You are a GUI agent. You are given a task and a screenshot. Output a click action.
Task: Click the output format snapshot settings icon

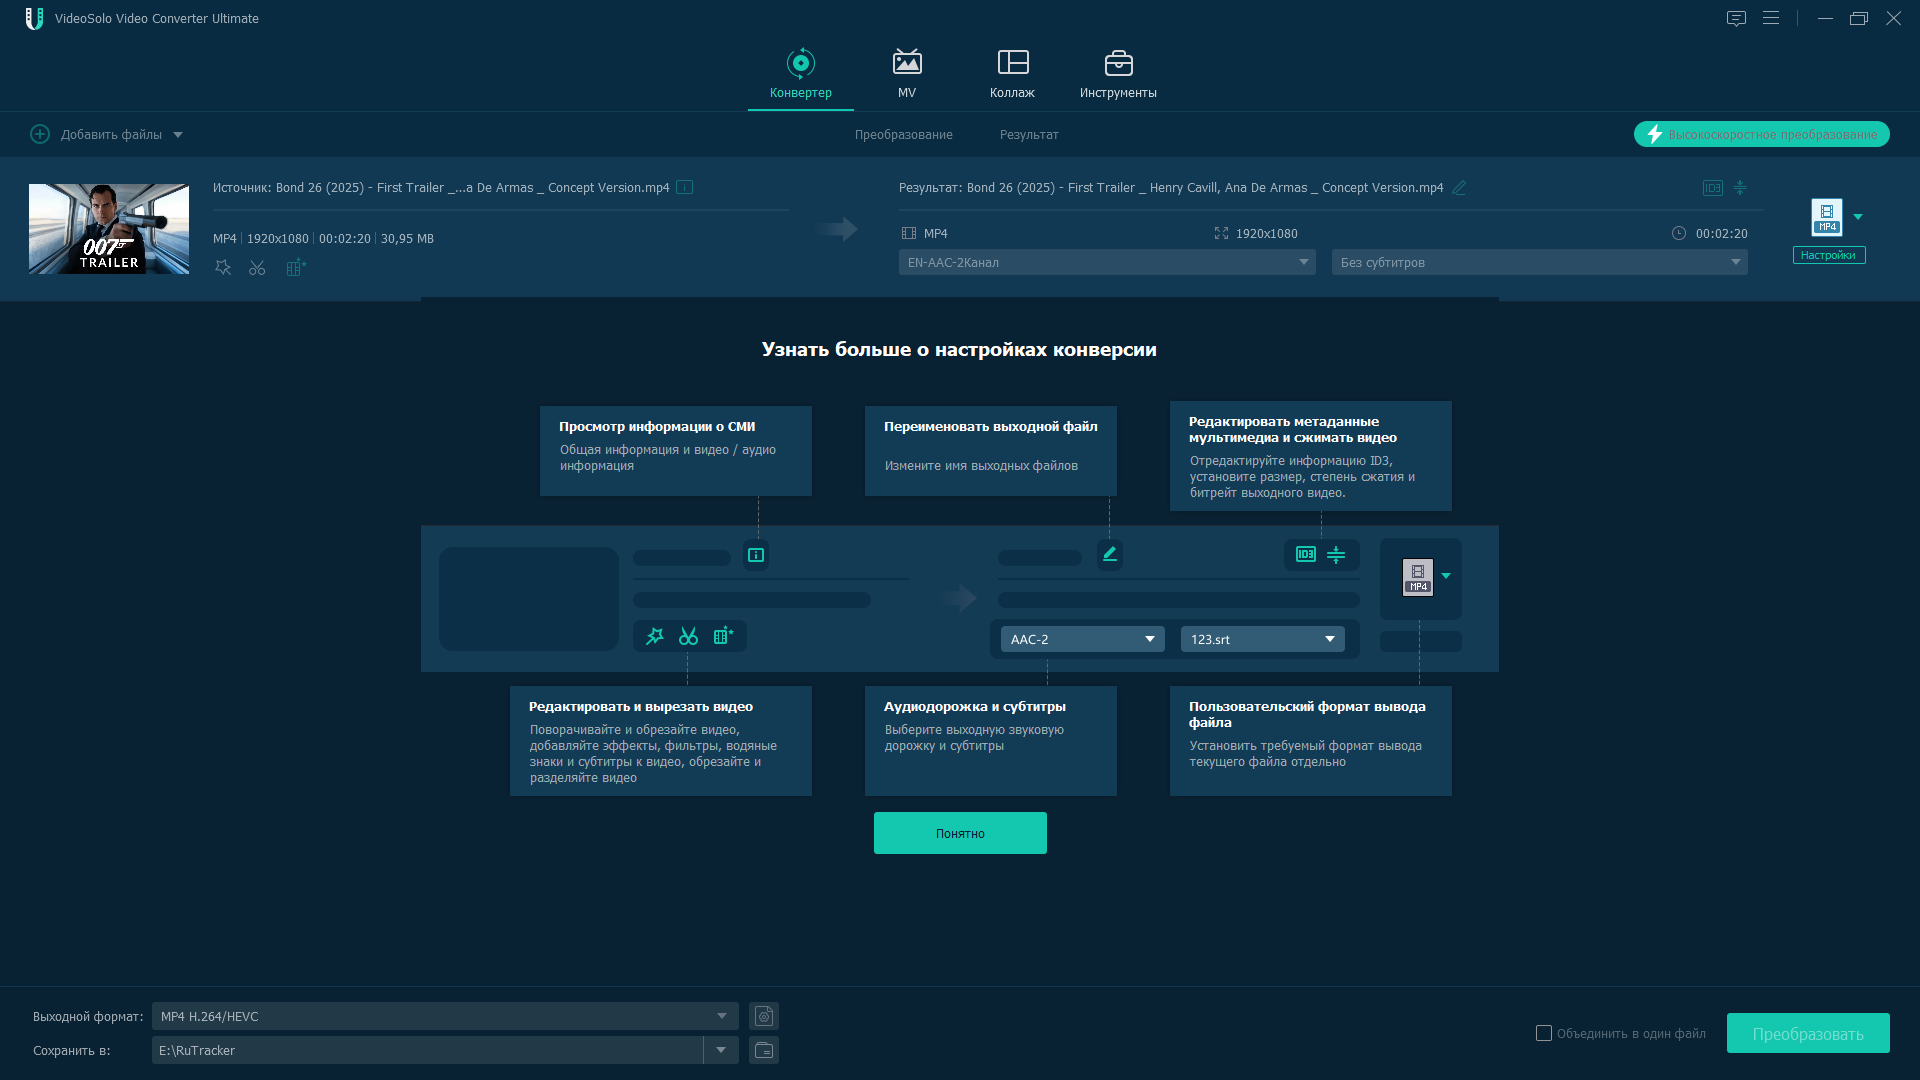(x=764, y=1016)
